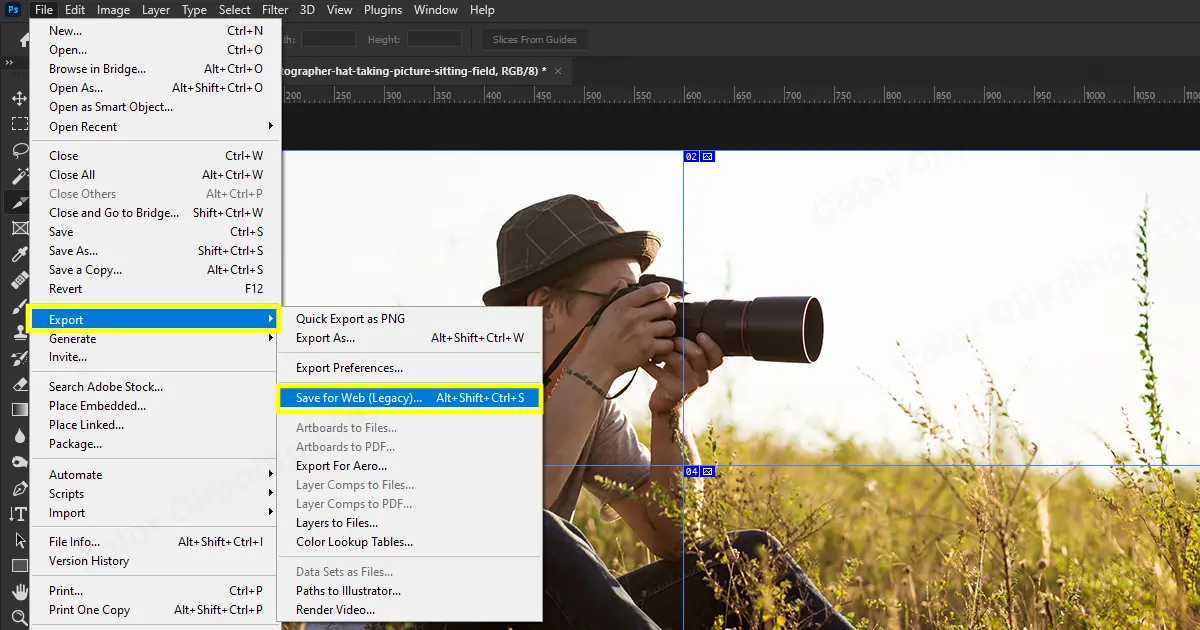The width and height of the screenshot is (1200, 630).
Task: Click Quick Export as PNG
Action: pyautogui.click(x=350, y=319)
